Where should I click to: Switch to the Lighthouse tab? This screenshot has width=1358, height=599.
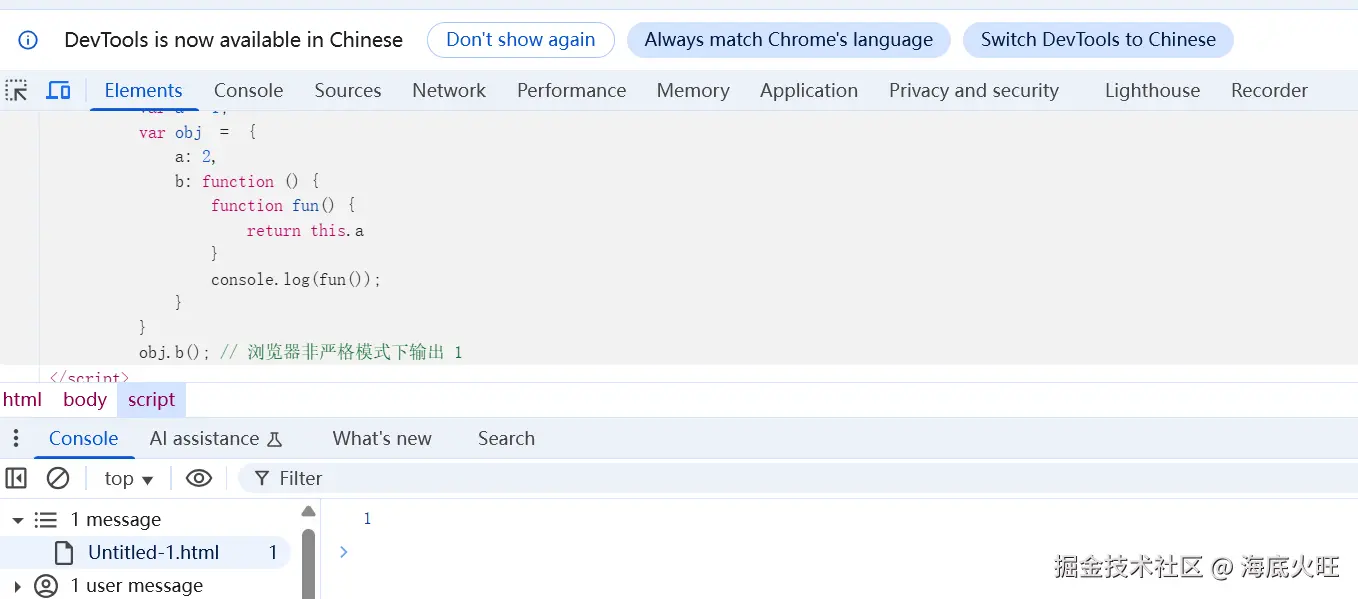1152,90
